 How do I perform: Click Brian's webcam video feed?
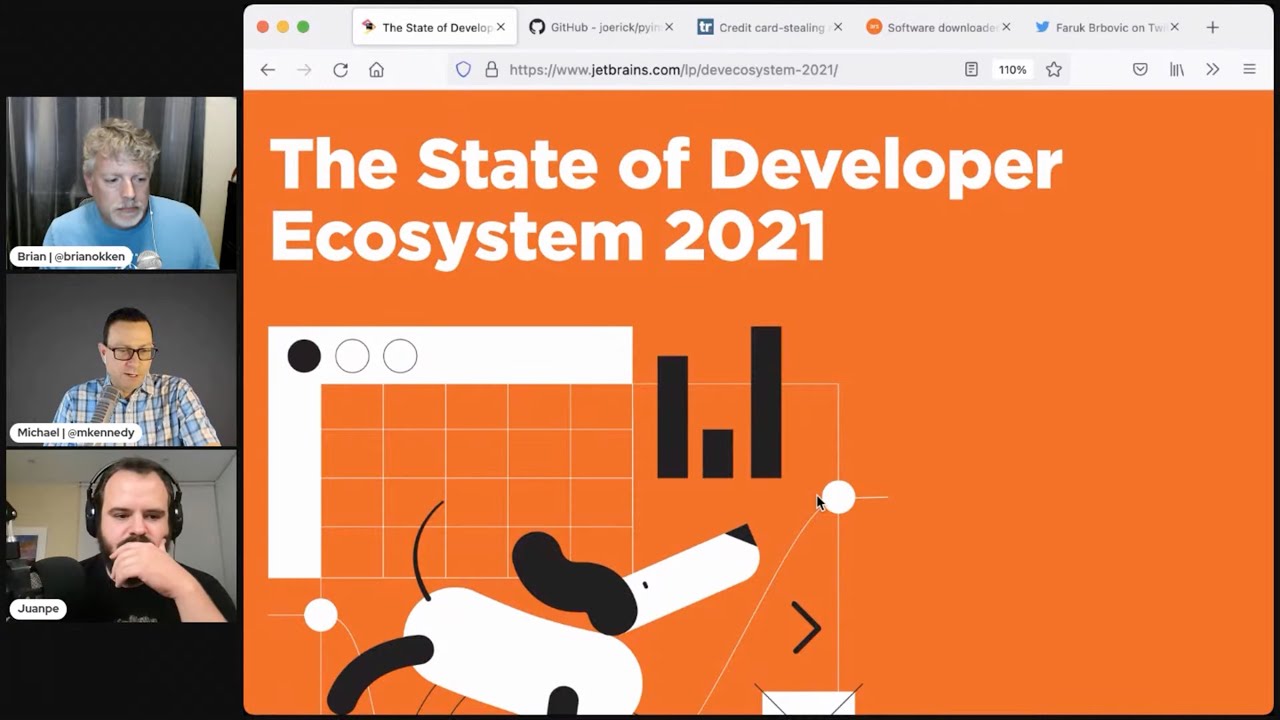click(x=121, y=183)
